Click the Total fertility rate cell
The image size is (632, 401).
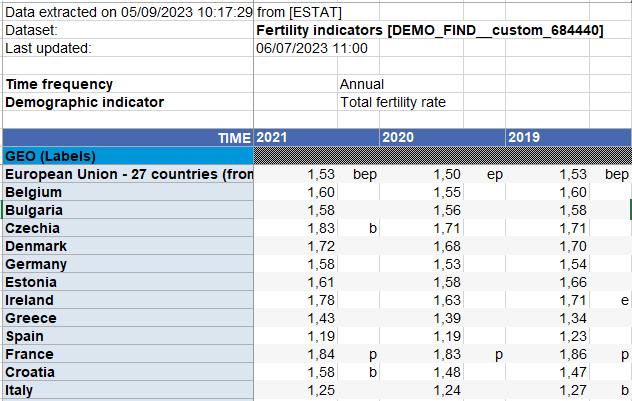pyautogui.click(x=393, y=102)
